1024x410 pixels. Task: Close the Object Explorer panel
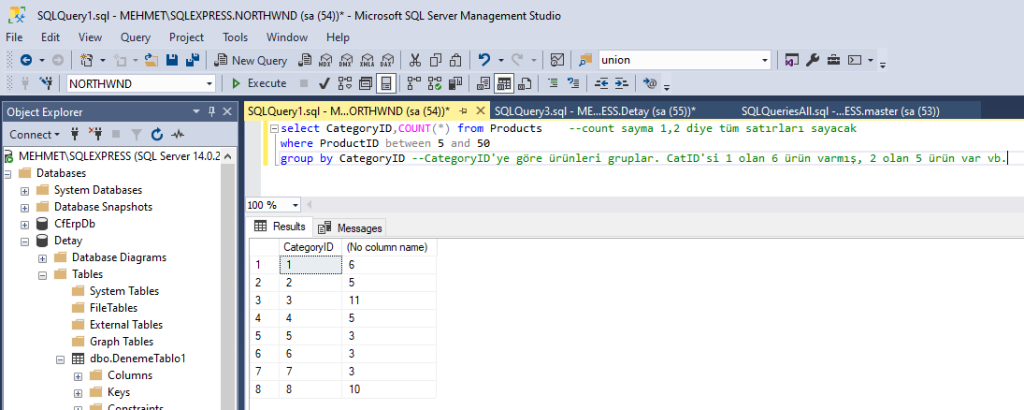tap(227, 112)
